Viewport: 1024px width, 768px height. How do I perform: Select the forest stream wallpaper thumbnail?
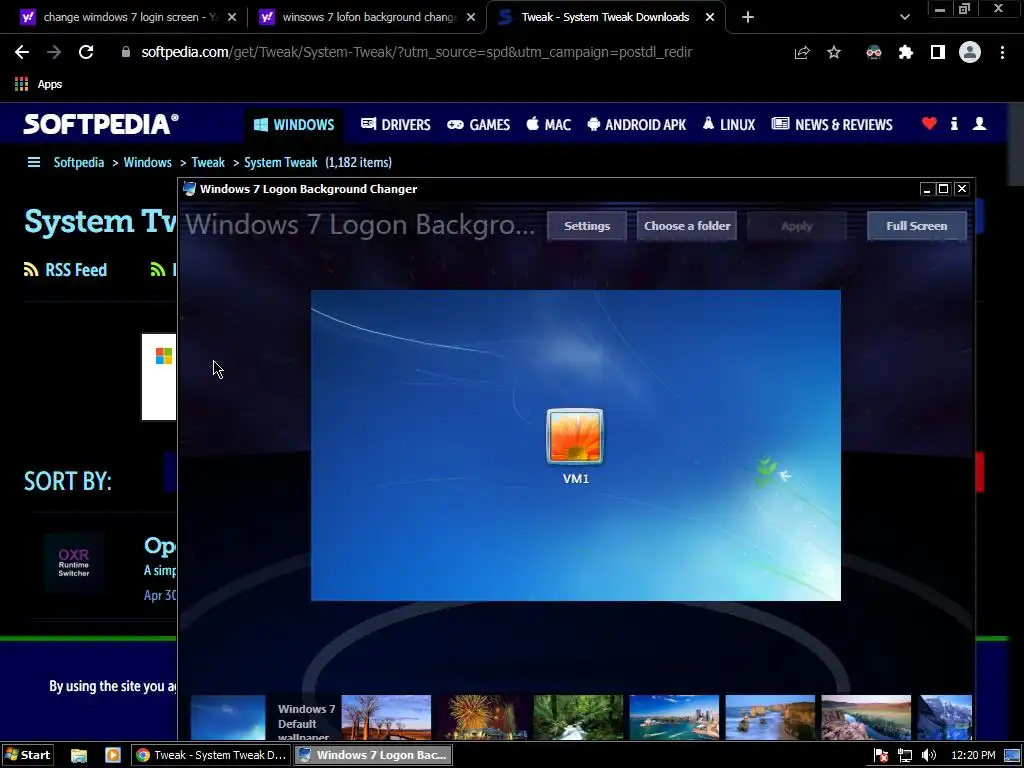tap(578, 718)
